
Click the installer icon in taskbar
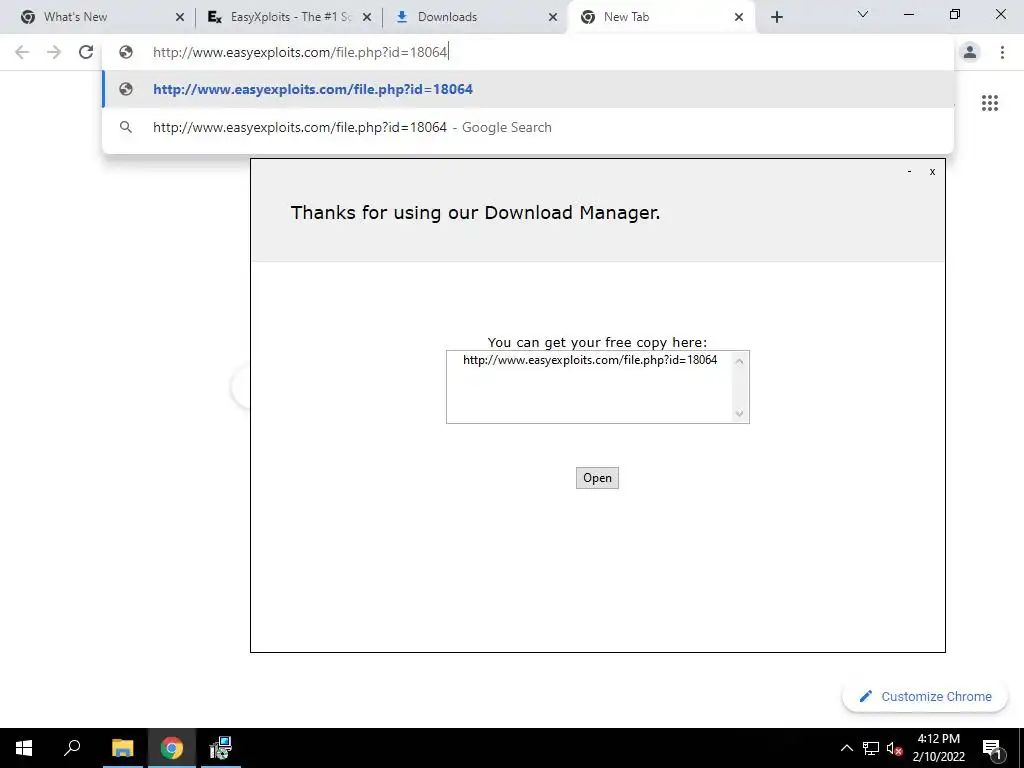click(x=221, y=748)
